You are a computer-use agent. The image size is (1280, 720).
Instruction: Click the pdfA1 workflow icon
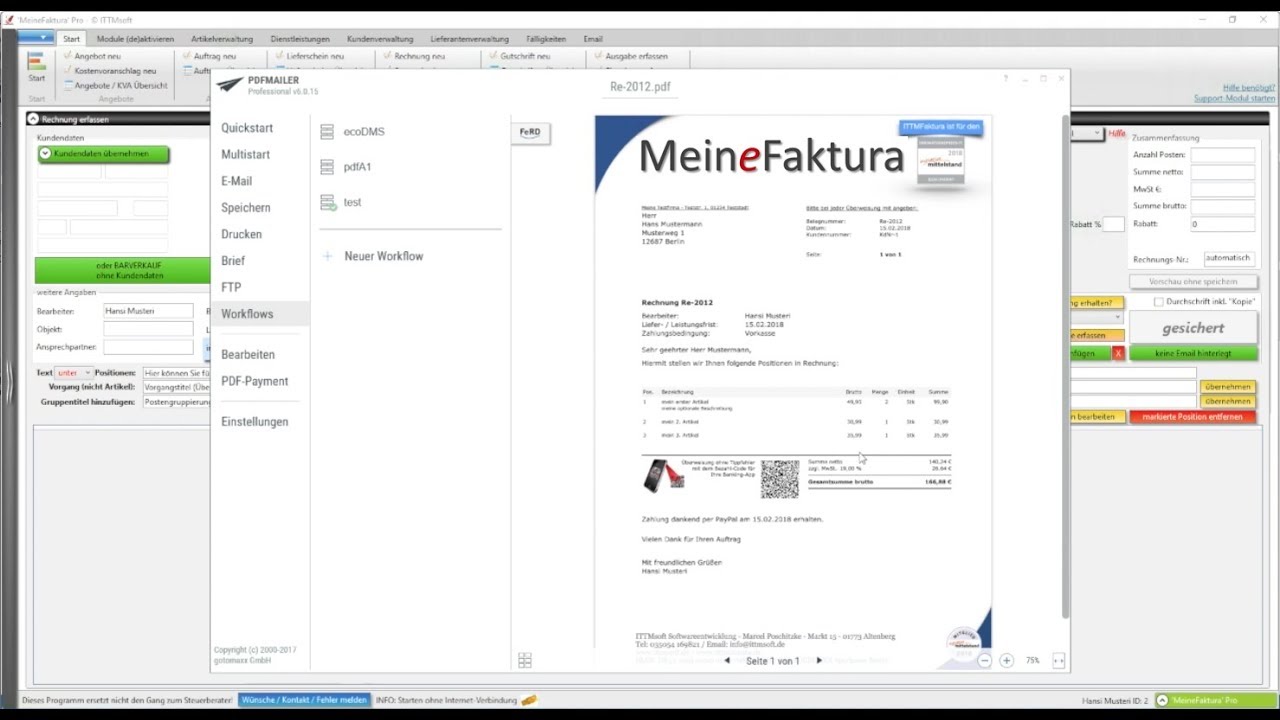point(327,167)
